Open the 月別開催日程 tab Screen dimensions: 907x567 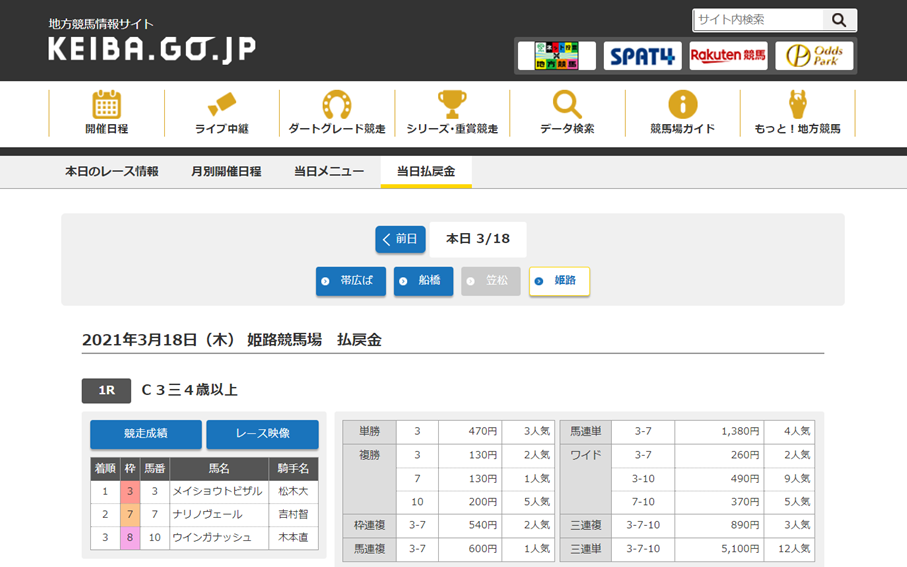tap(226, 172)
